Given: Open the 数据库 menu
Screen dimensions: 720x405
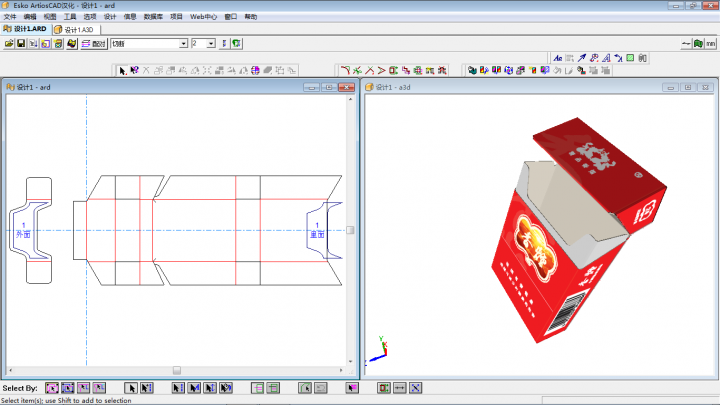Looking at the screenshot, I should [x=153, y=17].
